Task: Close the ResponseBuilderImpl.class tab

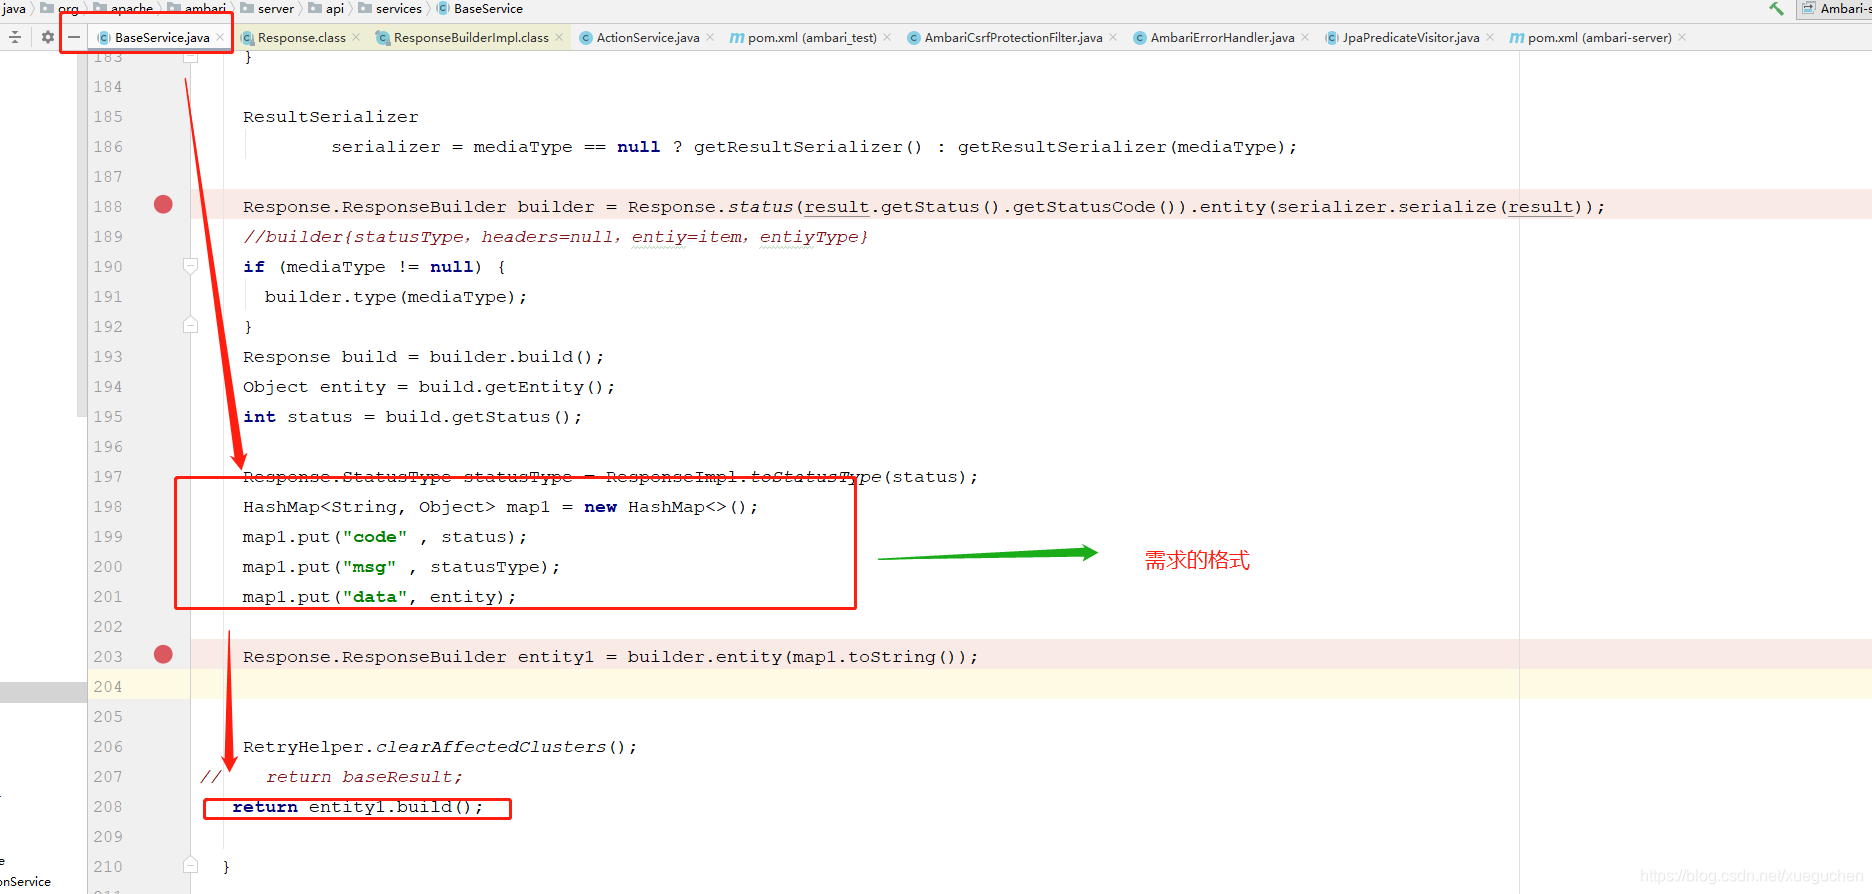Action: 559,38
